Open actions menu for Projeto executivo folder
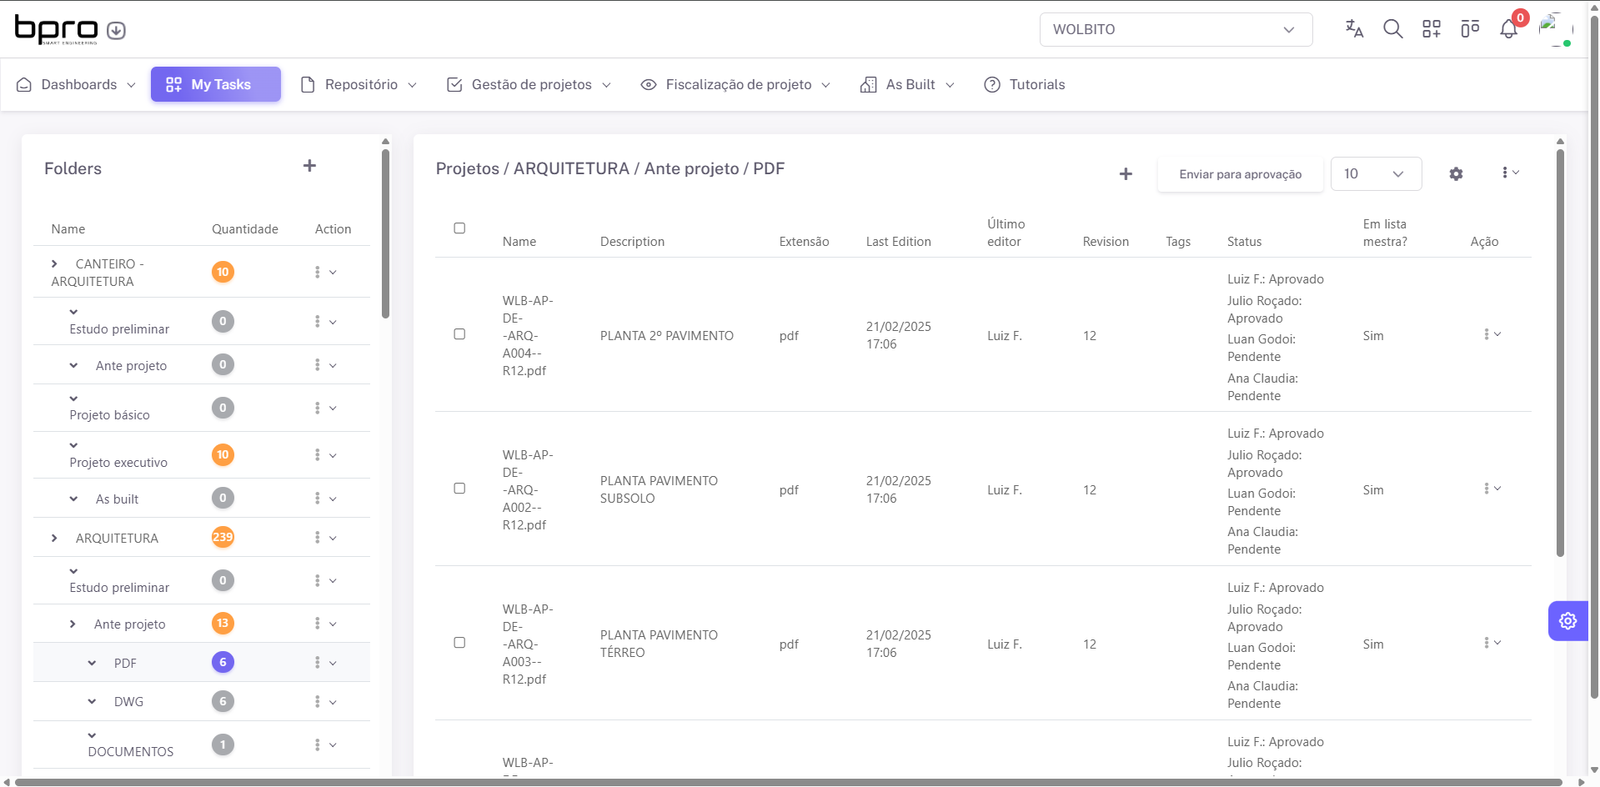1600x787 pixels. coord(325,455)
